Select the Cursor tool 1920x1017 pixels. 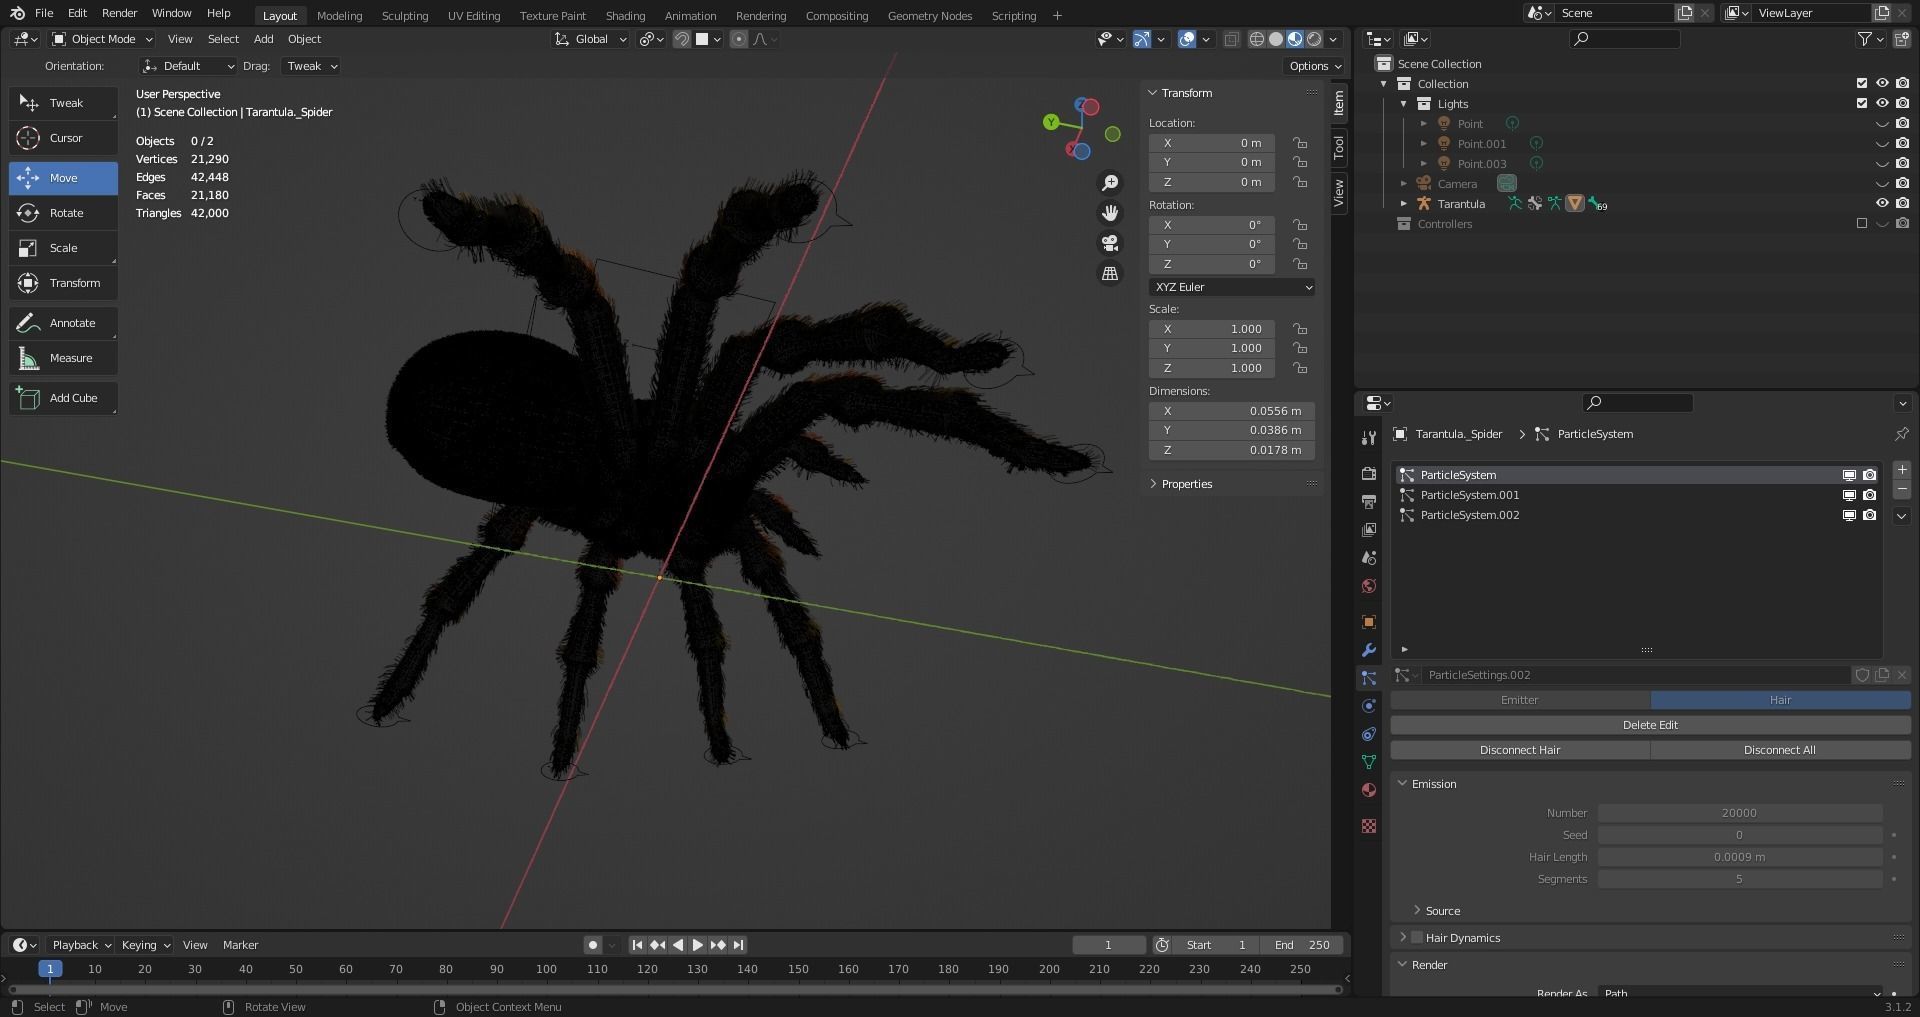click(x=63, y=138)
